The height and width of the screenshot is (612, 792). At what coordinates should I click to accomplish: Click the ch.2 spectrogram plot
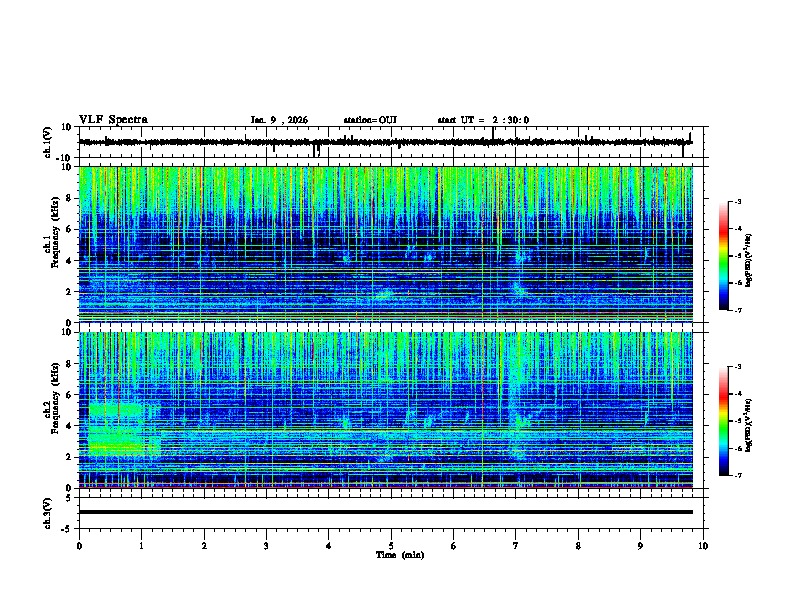(x=386, y=410)
